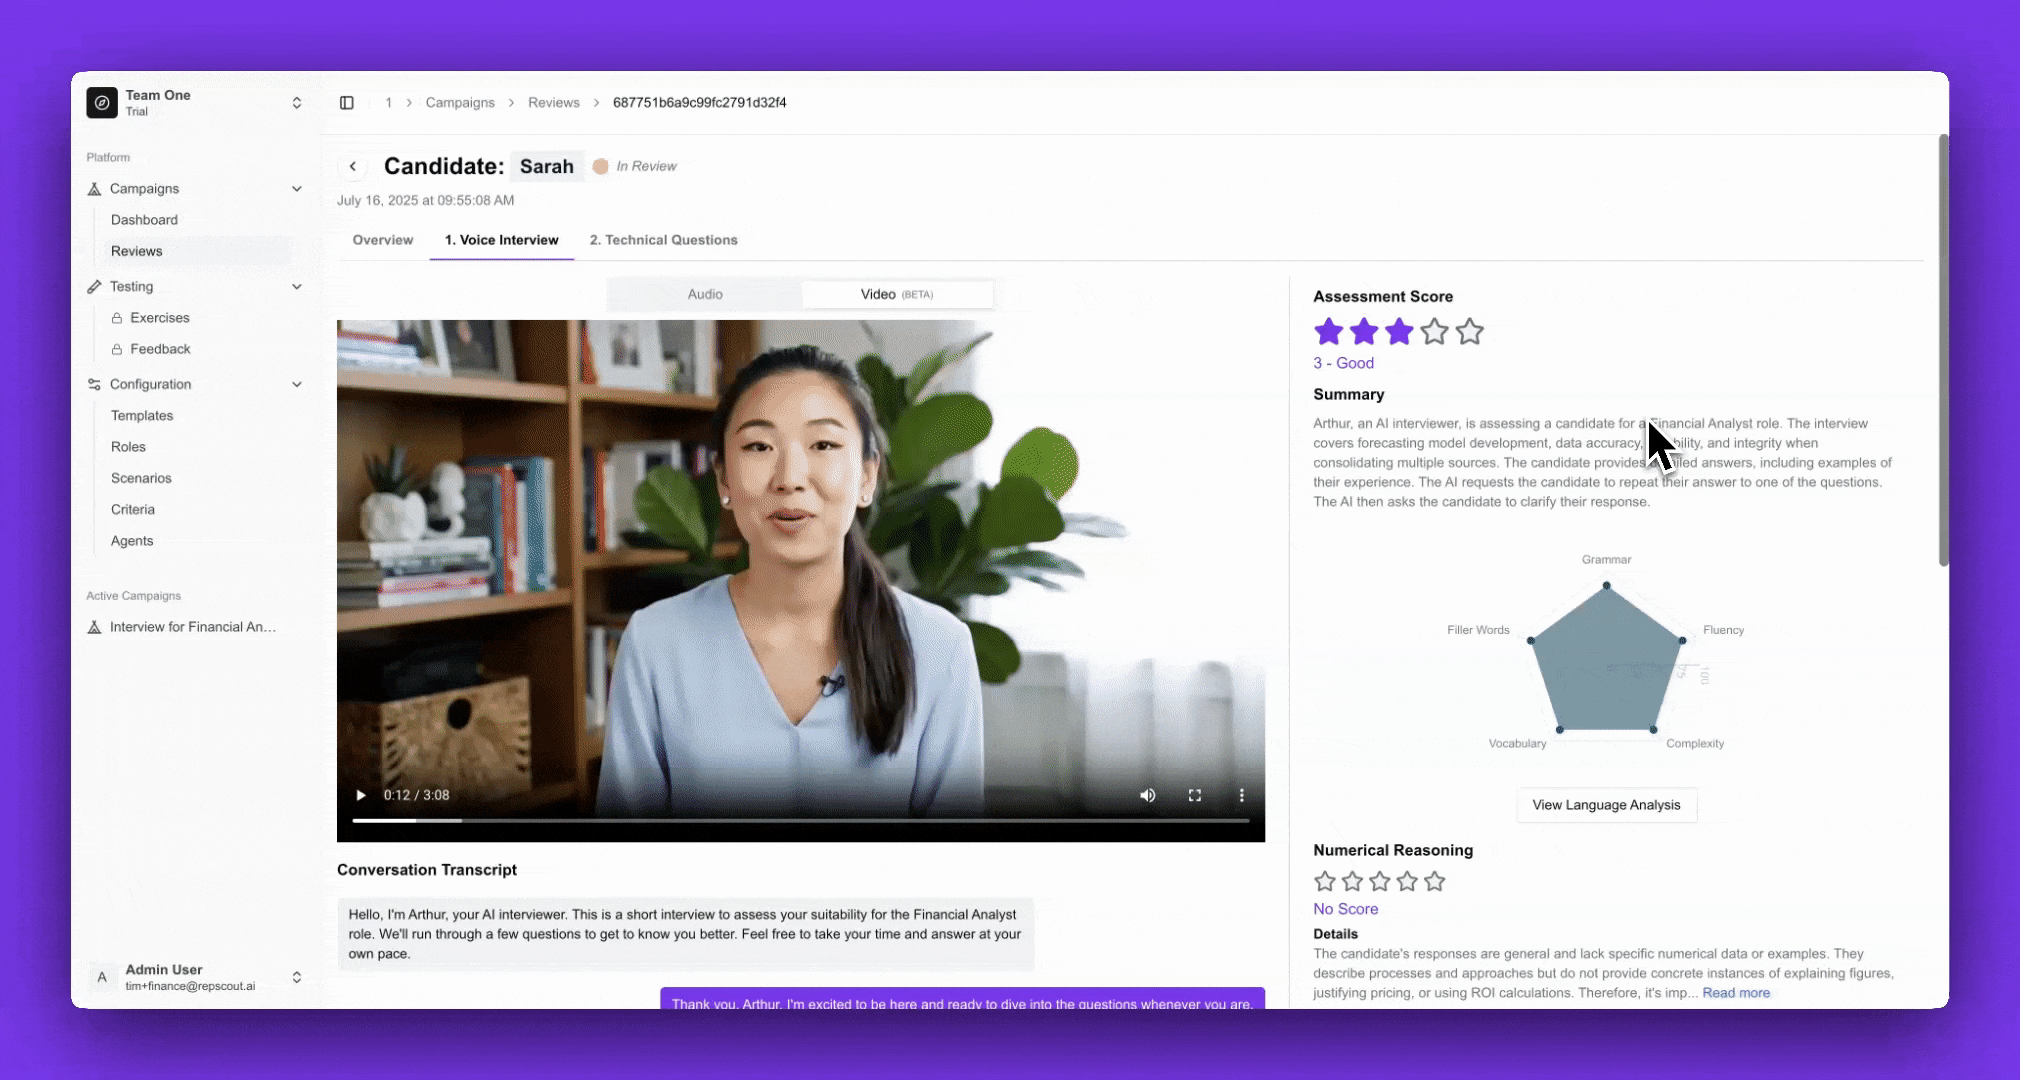The image size is (2020, 1080).
Task: Collapse the Configuration section chevron
Action: (297, 385)
